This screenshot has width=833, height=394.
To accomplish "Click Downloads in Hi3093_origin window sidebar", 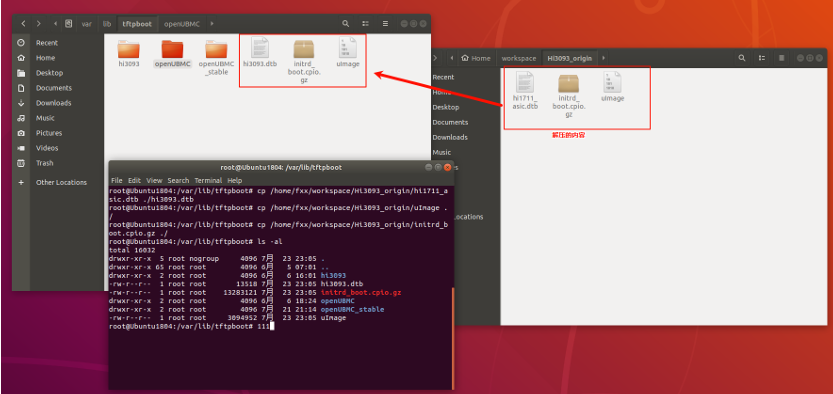I will click(x=450, y=138).
